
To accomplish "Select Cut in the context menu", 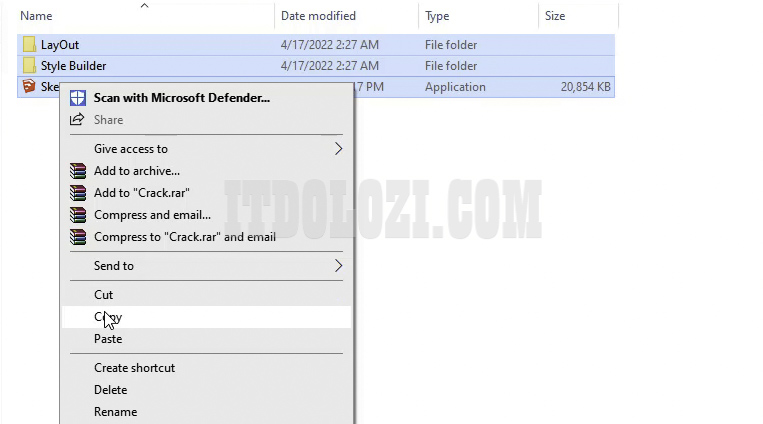I will click(104, 295).
